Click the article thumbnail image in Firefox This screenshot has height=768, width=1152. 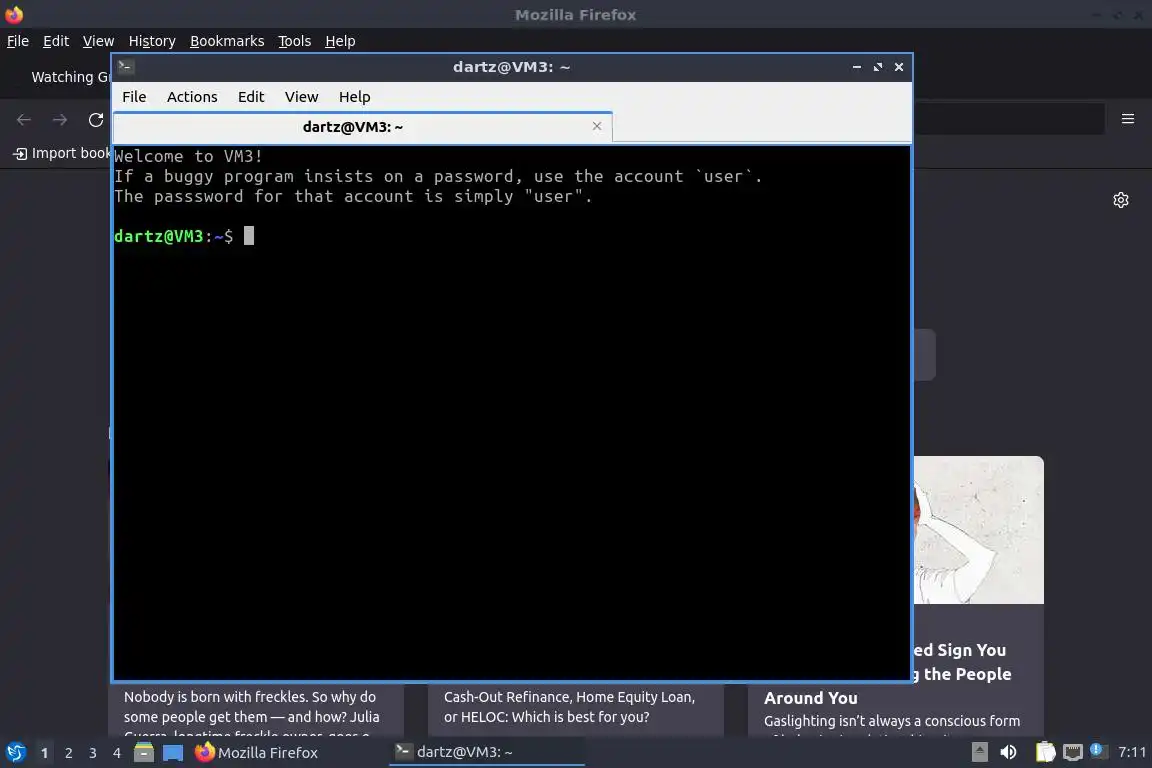coord(978,530)
